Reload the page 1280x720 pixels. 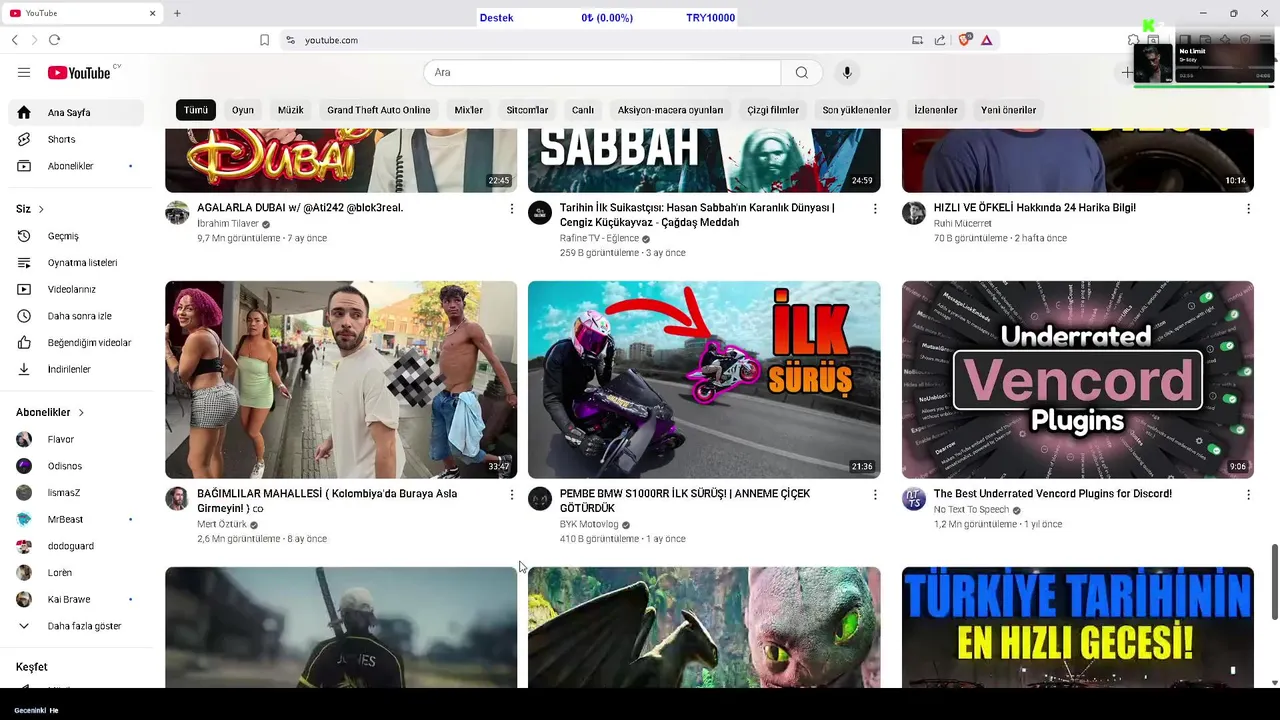(x=54, y=40)
